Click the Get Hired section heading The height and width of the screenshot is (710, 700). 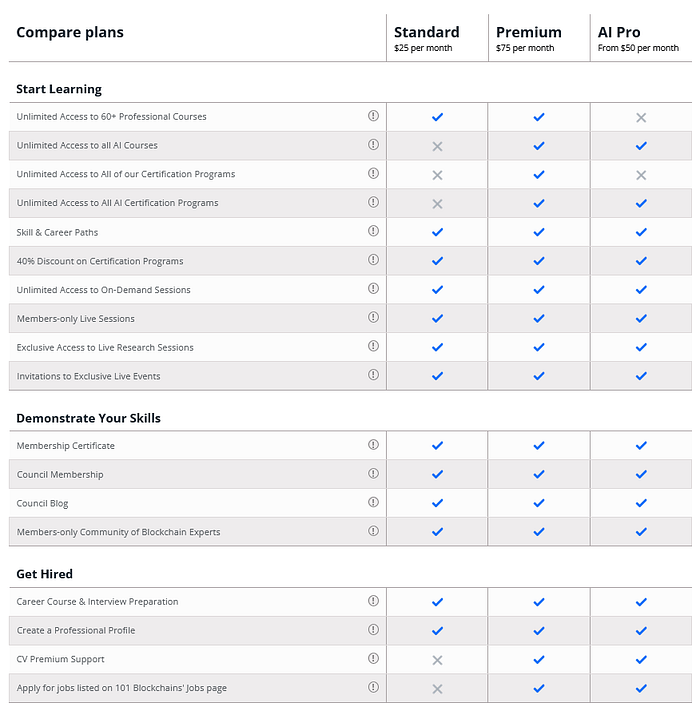pos(44,574)
